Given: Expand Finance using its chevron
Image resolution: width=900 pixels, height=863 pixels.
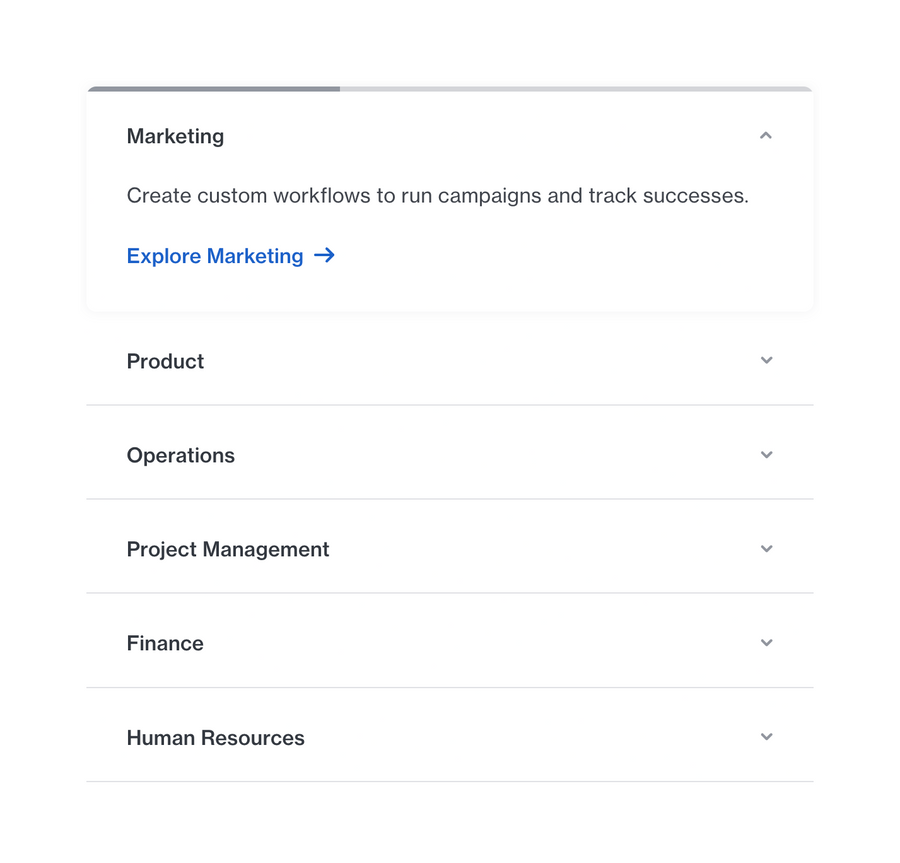Looking at the screenshot, I should coord(766,643).
